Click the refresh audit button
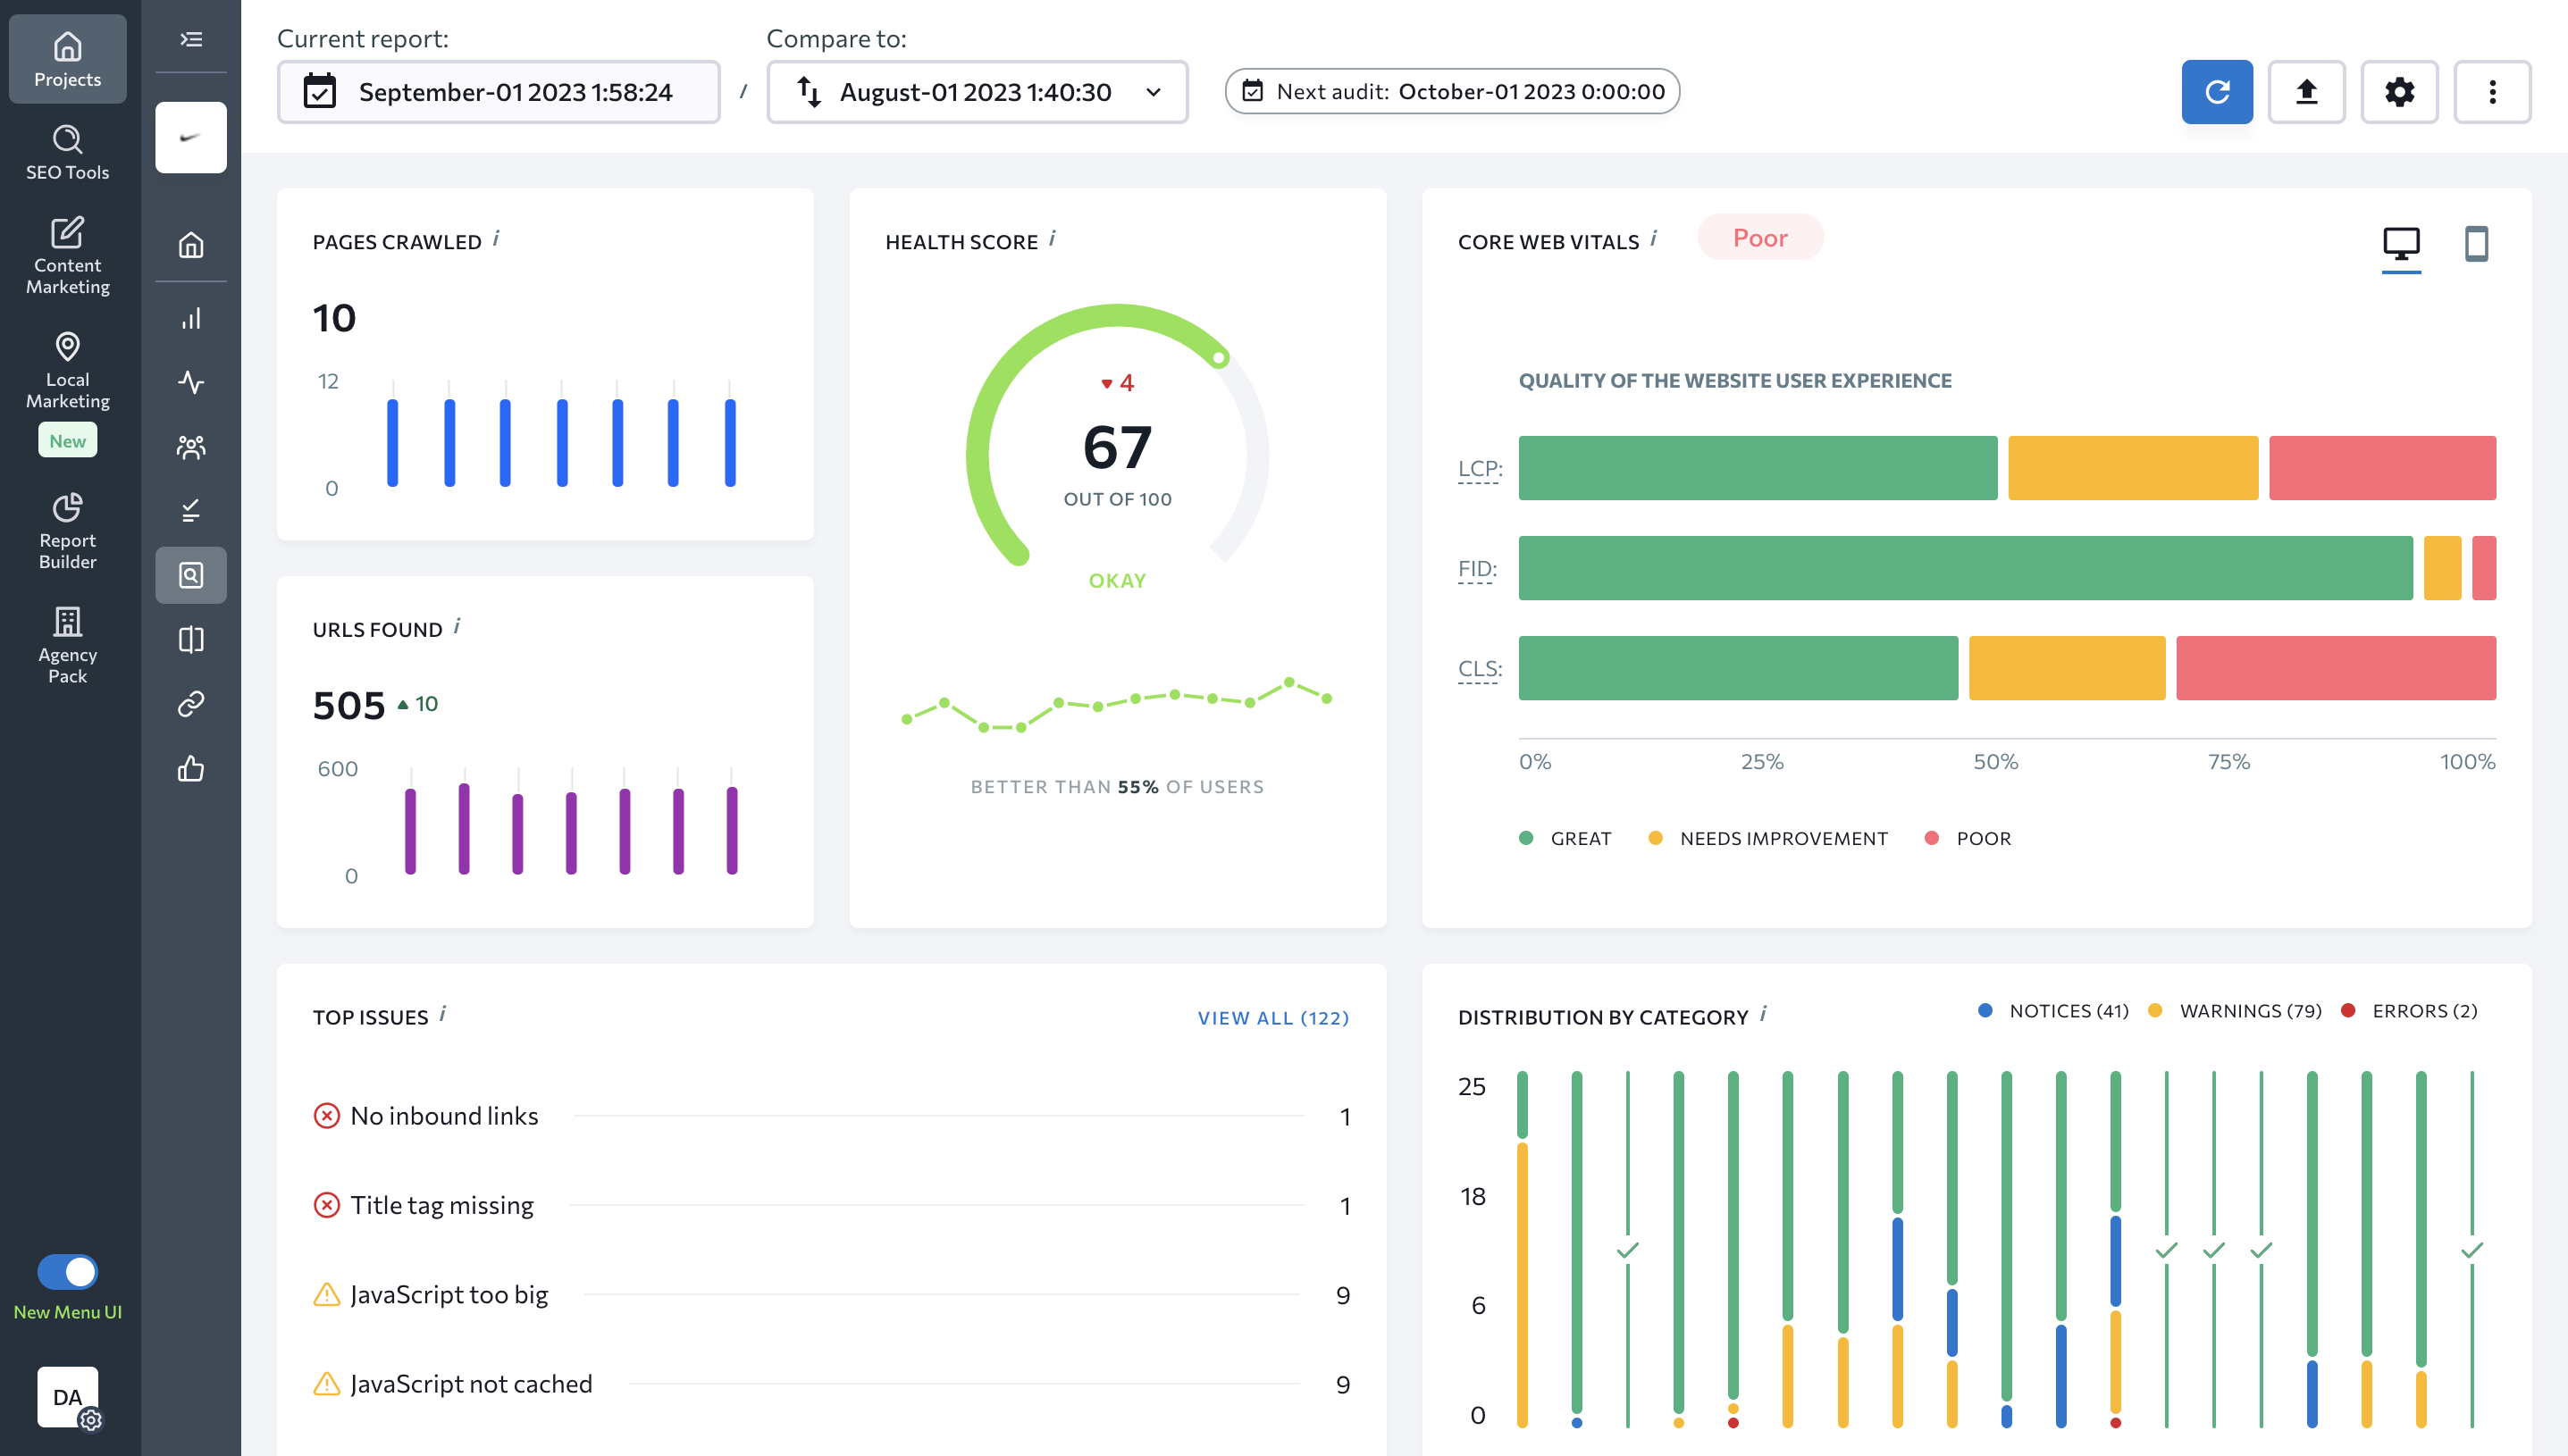Viewport: 2568px width, 1456px height. 2216,92
